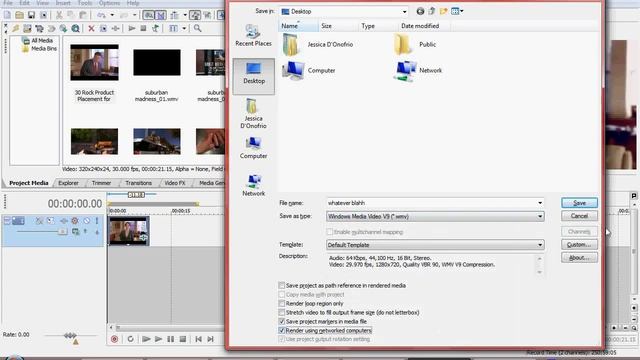Expand the undo history dropdown arrow
The image size is (640, 360).
tap(112, 15)
